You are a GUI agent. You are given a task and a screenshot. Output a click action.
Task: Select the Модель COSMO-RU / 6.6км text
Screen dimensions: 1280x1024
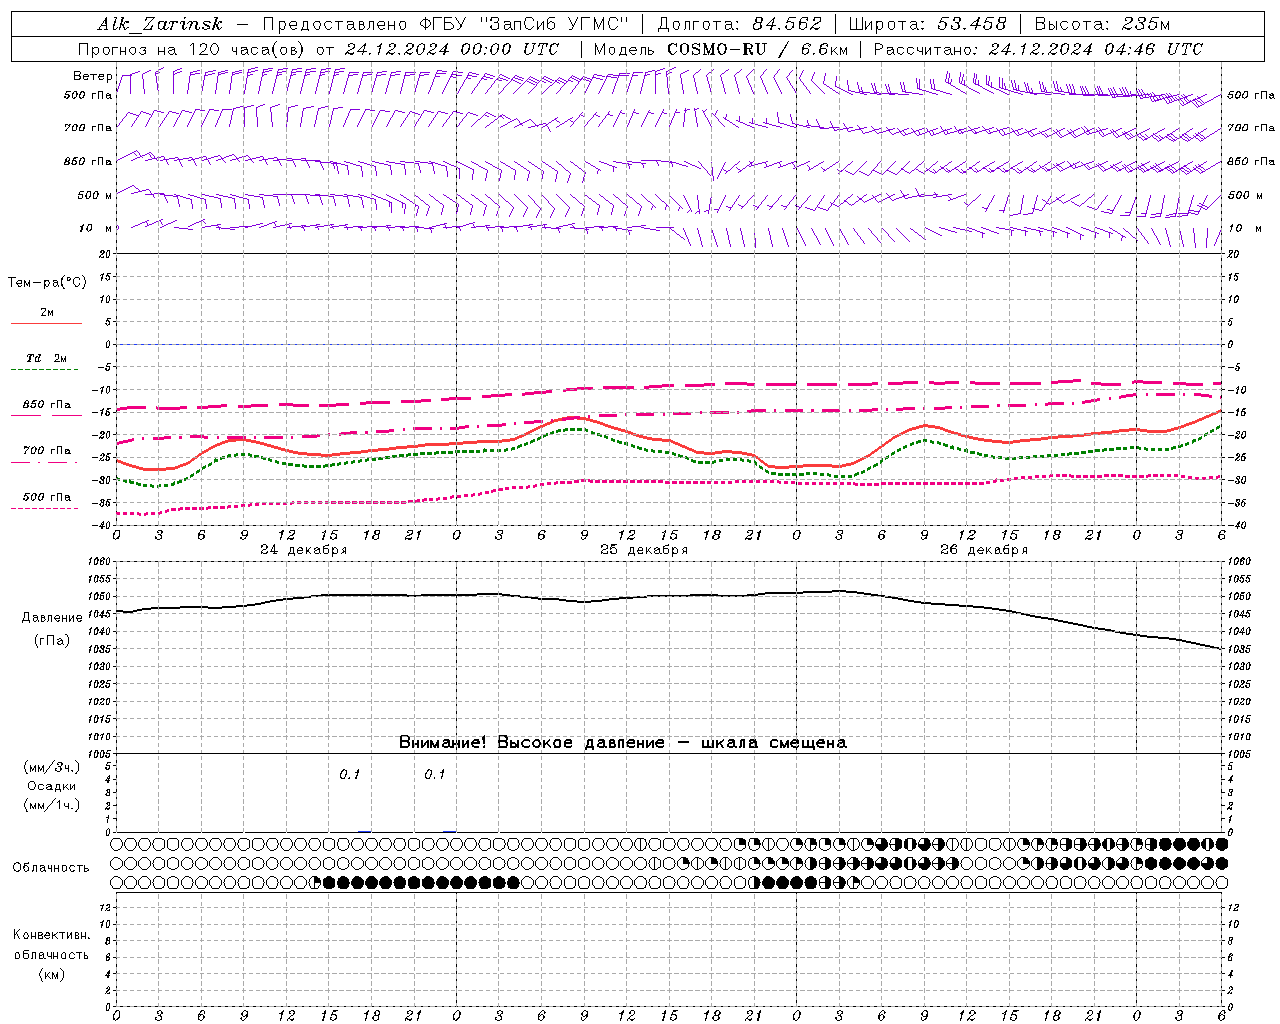pos(720,49)
